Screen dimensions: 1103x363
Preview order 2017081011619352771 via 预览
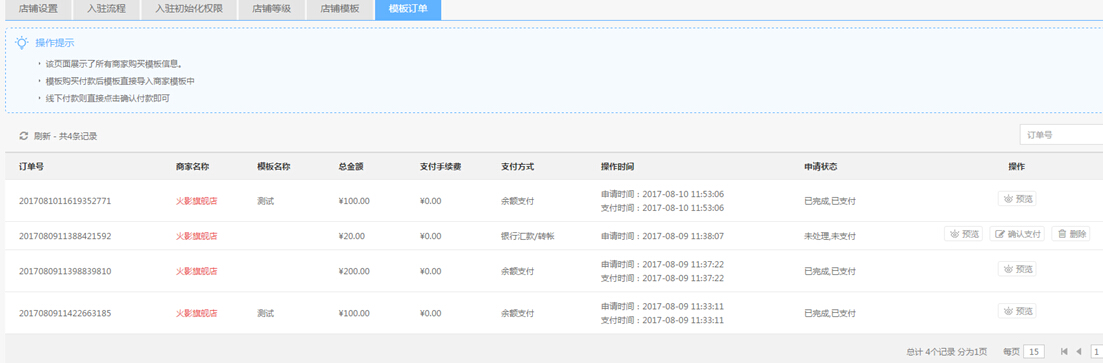[1016, 199]
